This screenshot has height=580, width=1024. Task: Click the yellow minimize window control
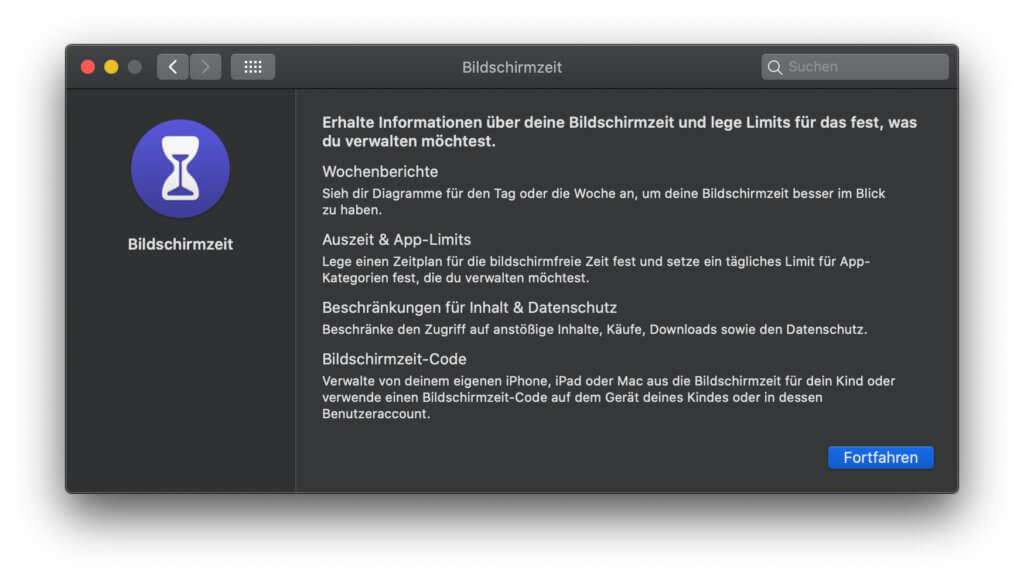[111, 64]
